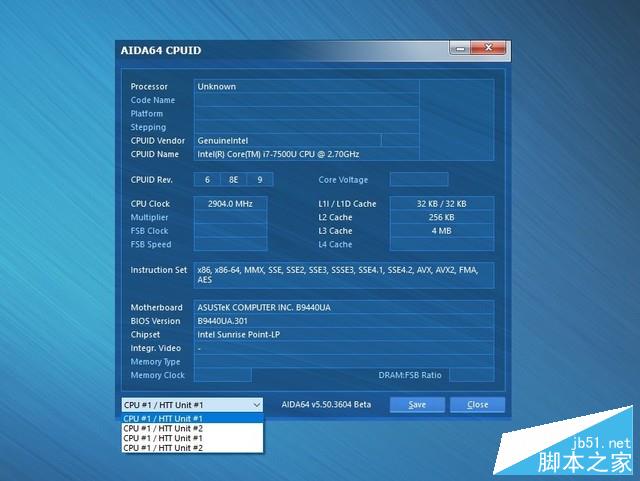This screenshot has height=481, width=640.
Task: Click the CPU Clock value '2904.0 MHz'
Action: (x=231, y=204)
